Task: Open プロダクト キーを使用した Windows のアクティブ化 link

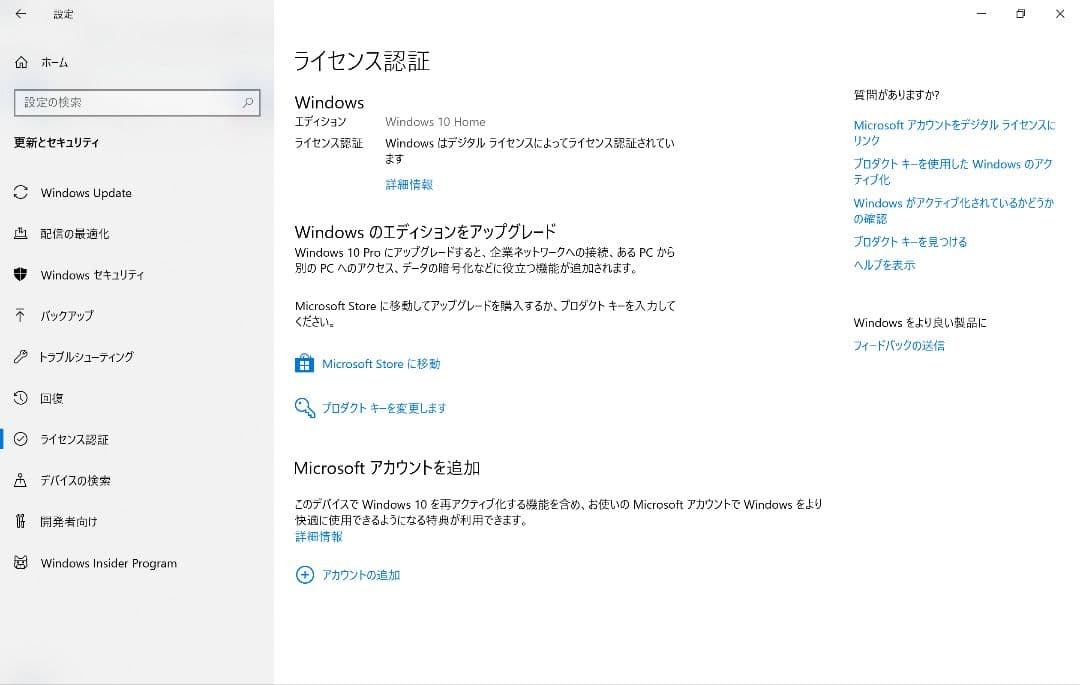Action: point(953,171)
